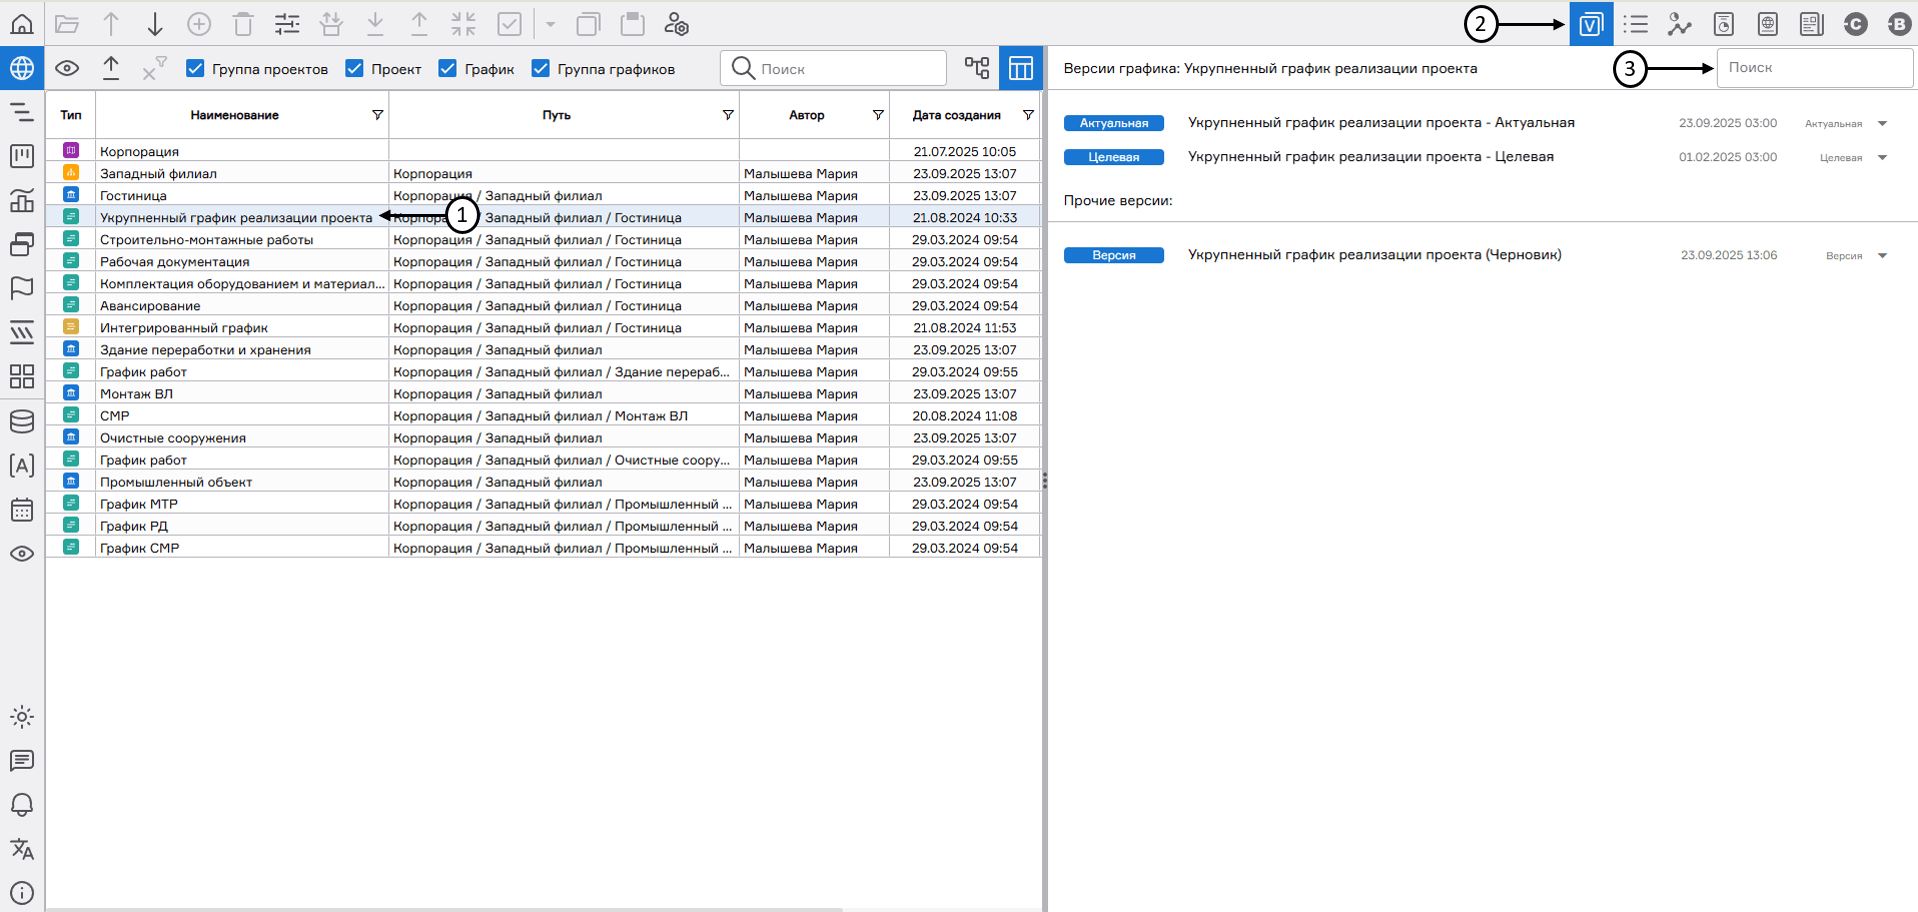Open the calendar icon in left sidebar

22,510
